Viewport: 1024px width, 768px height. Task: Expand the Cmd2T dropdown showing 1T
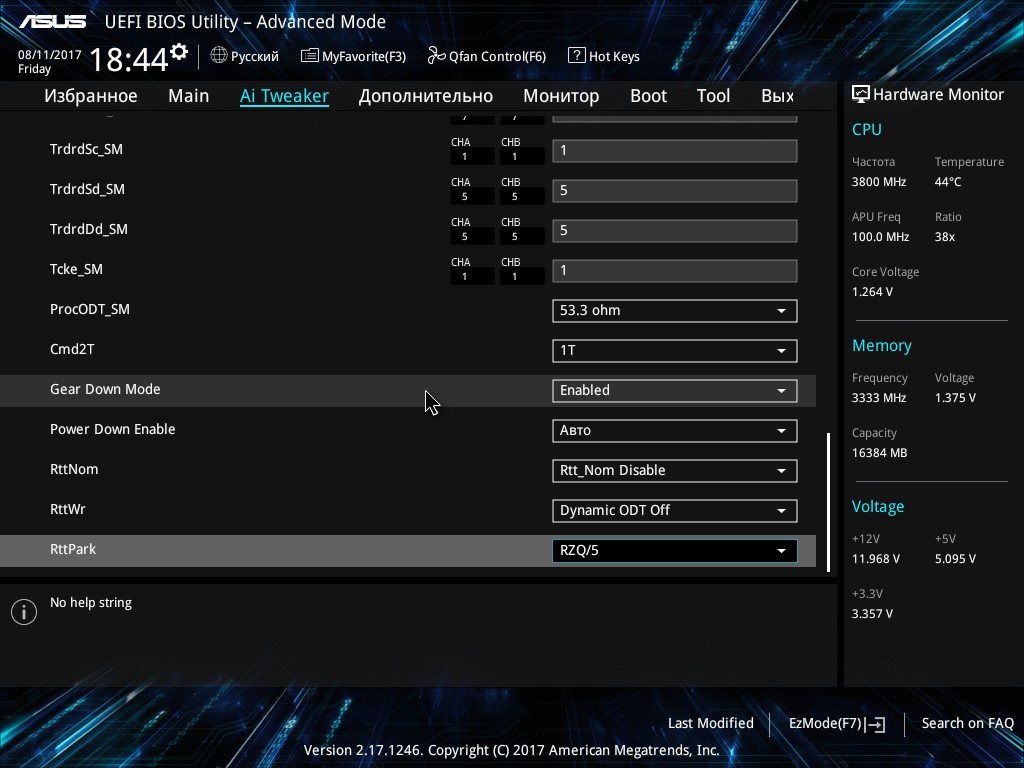[675, 351]
